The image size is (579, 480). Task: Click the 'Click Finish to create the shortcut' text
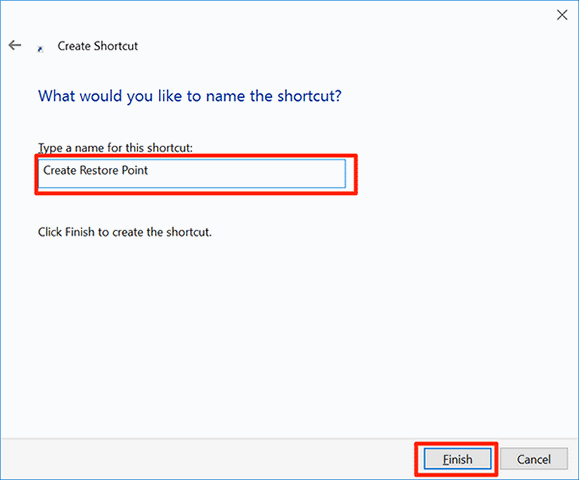pos(125,232)
